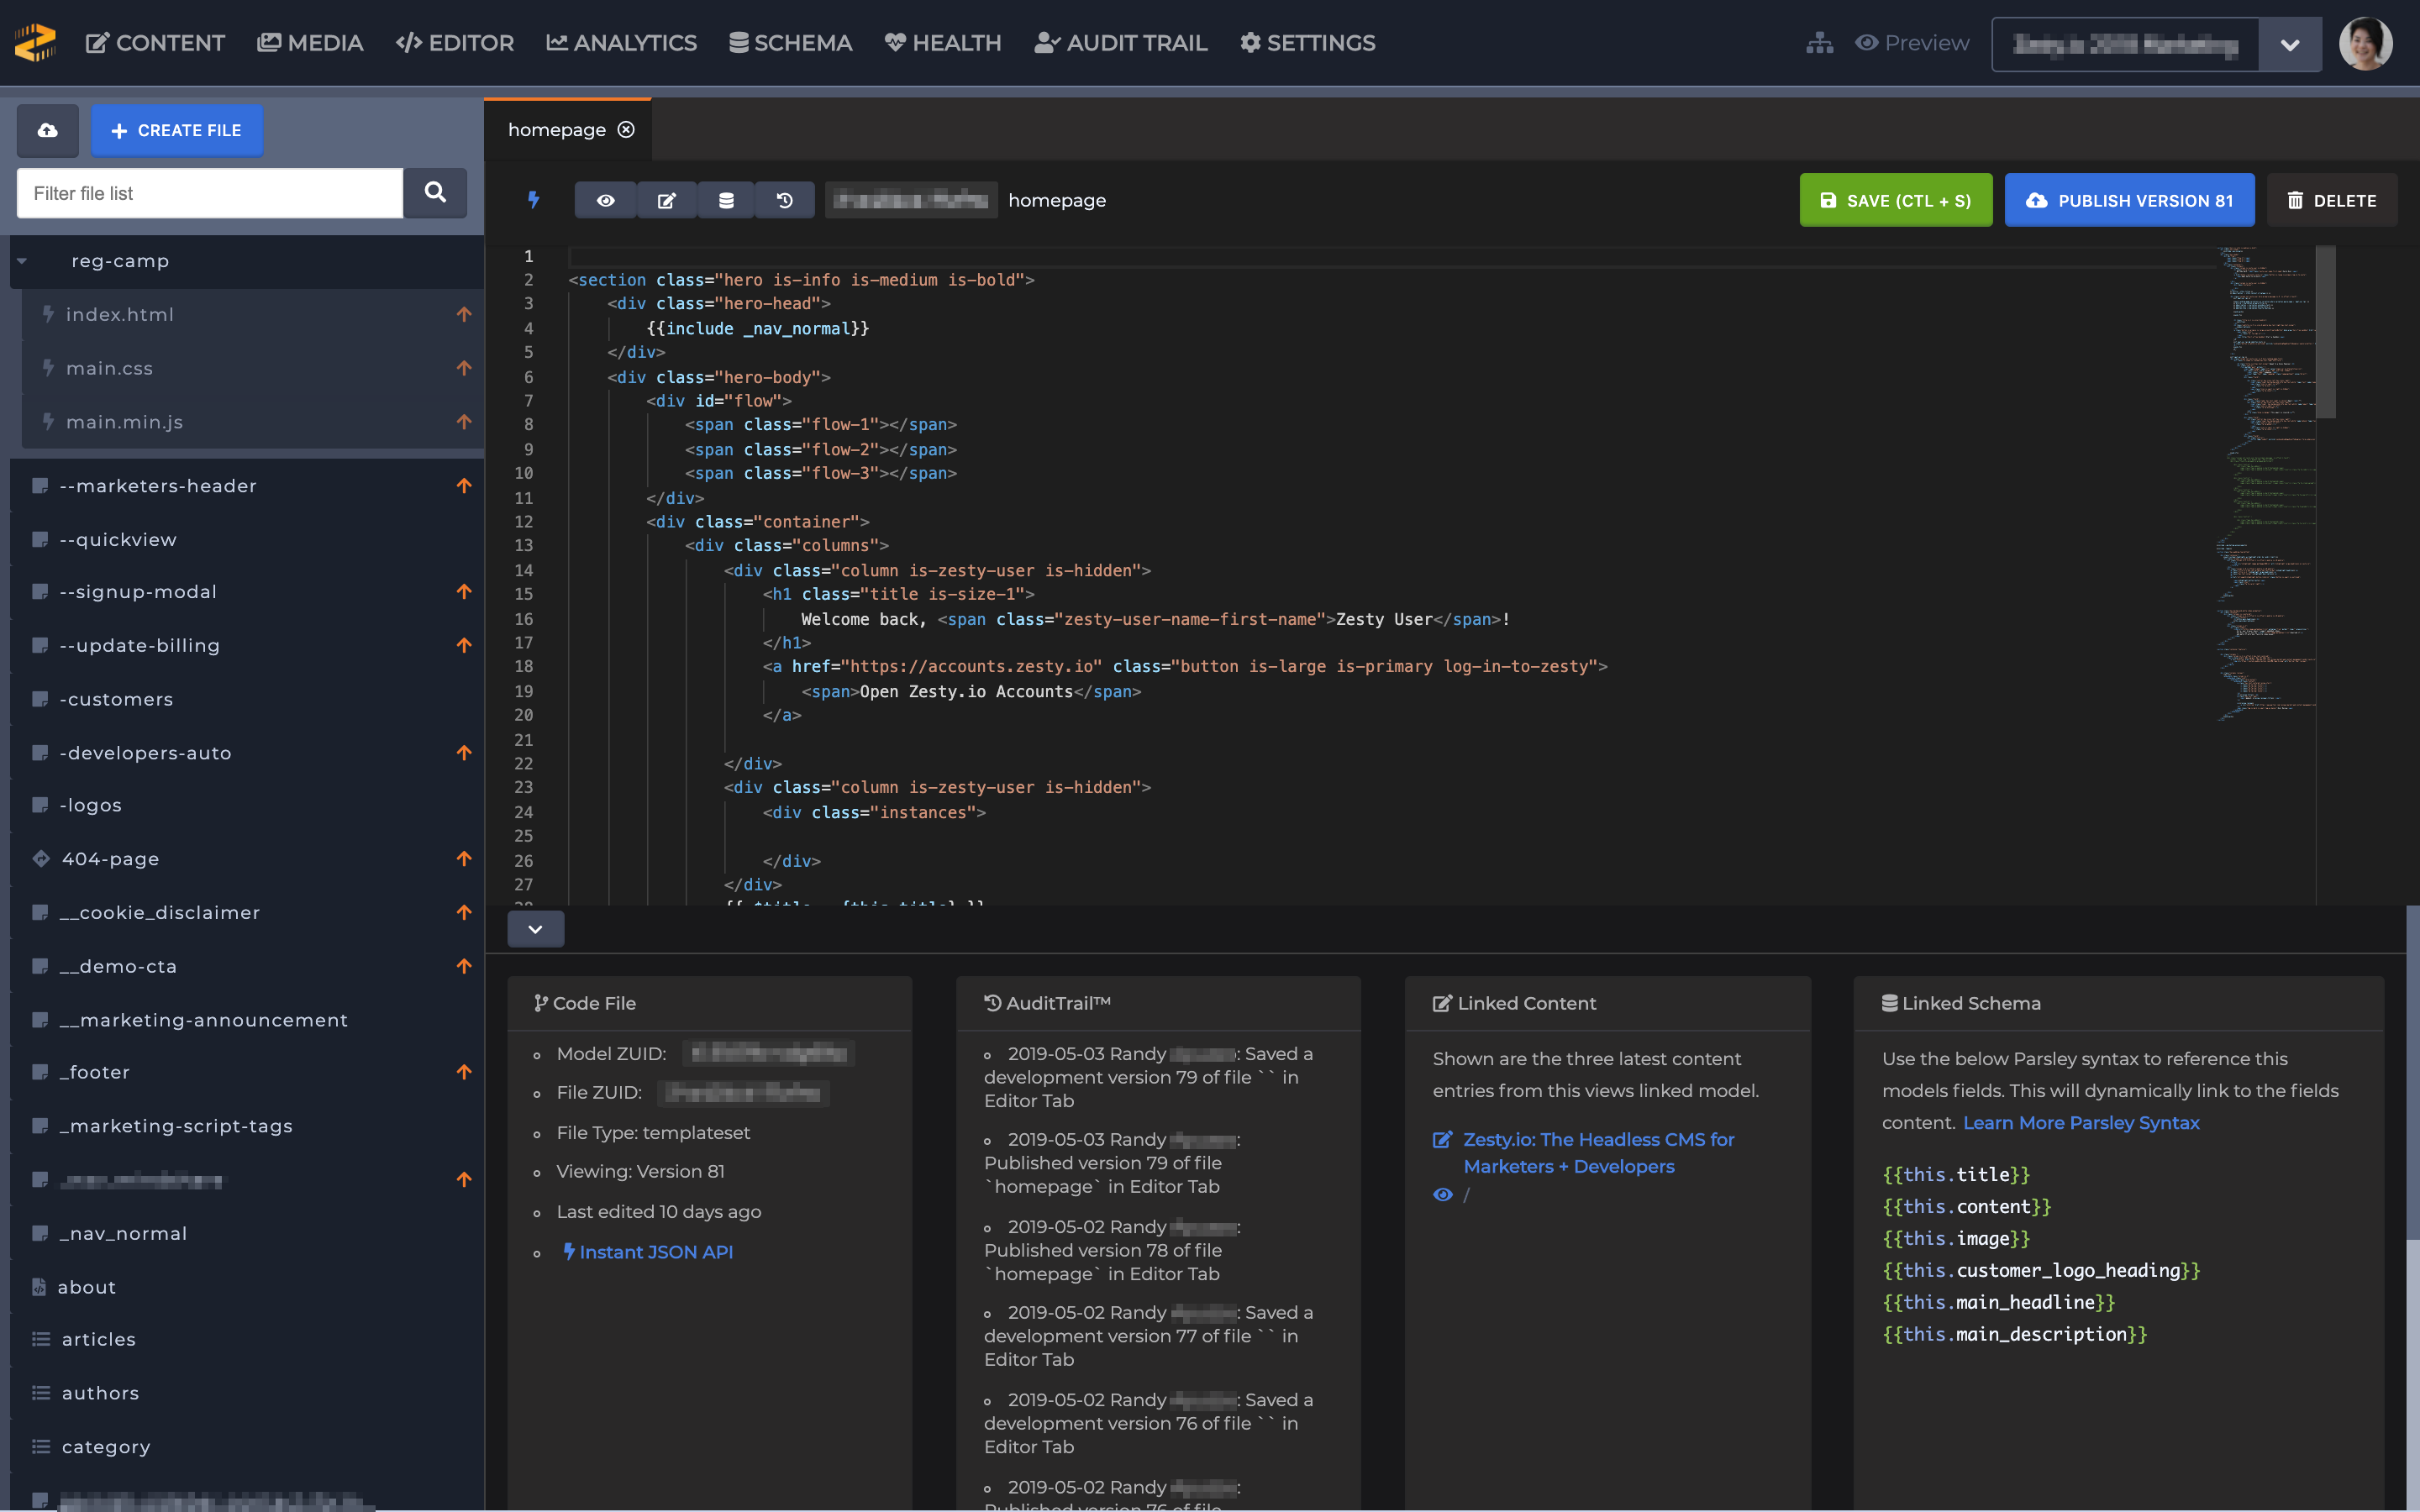This screenshot has height=1512, width=2420.
Task: Click the PUBLISH VERSION 81 button
Action: click(x=2131, y=198)
